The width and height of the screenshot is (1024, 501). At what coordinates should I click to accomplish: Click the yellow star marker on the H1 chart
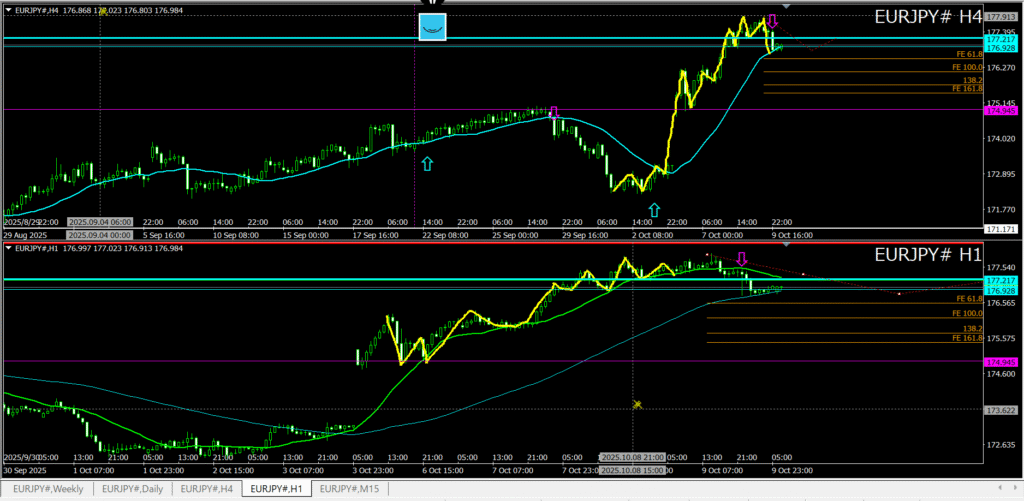click(637, 404)
